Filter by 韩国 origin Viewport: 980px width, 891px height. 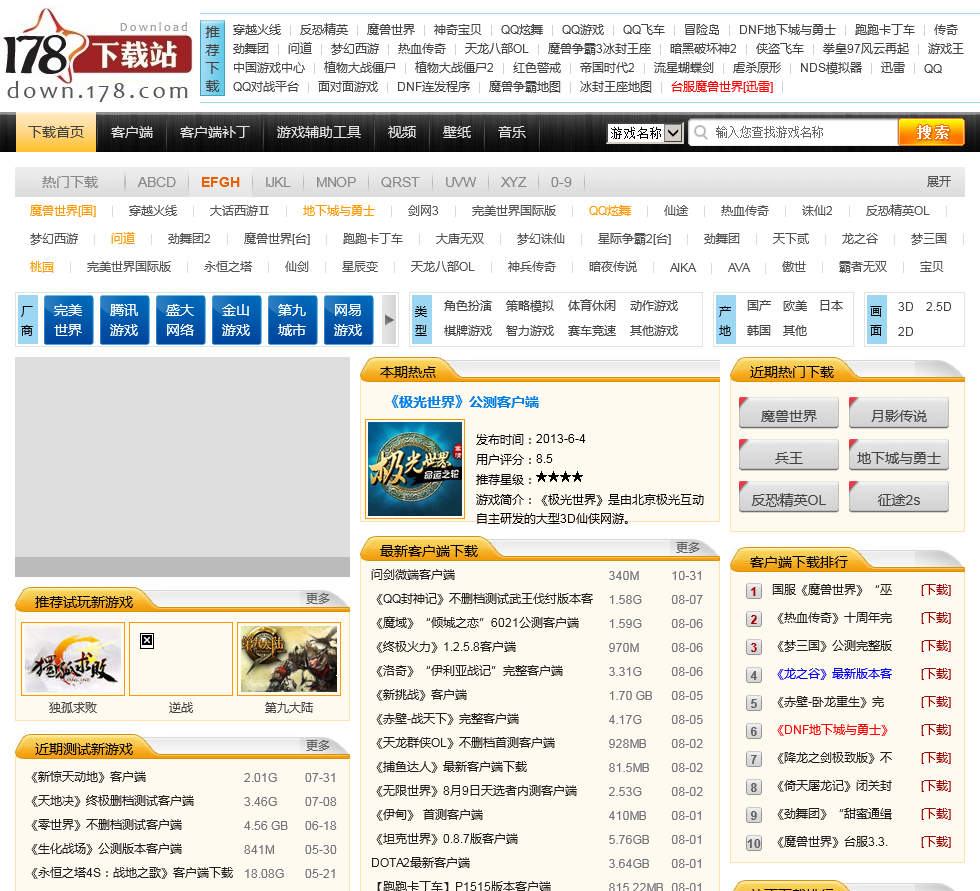point(758,331)
